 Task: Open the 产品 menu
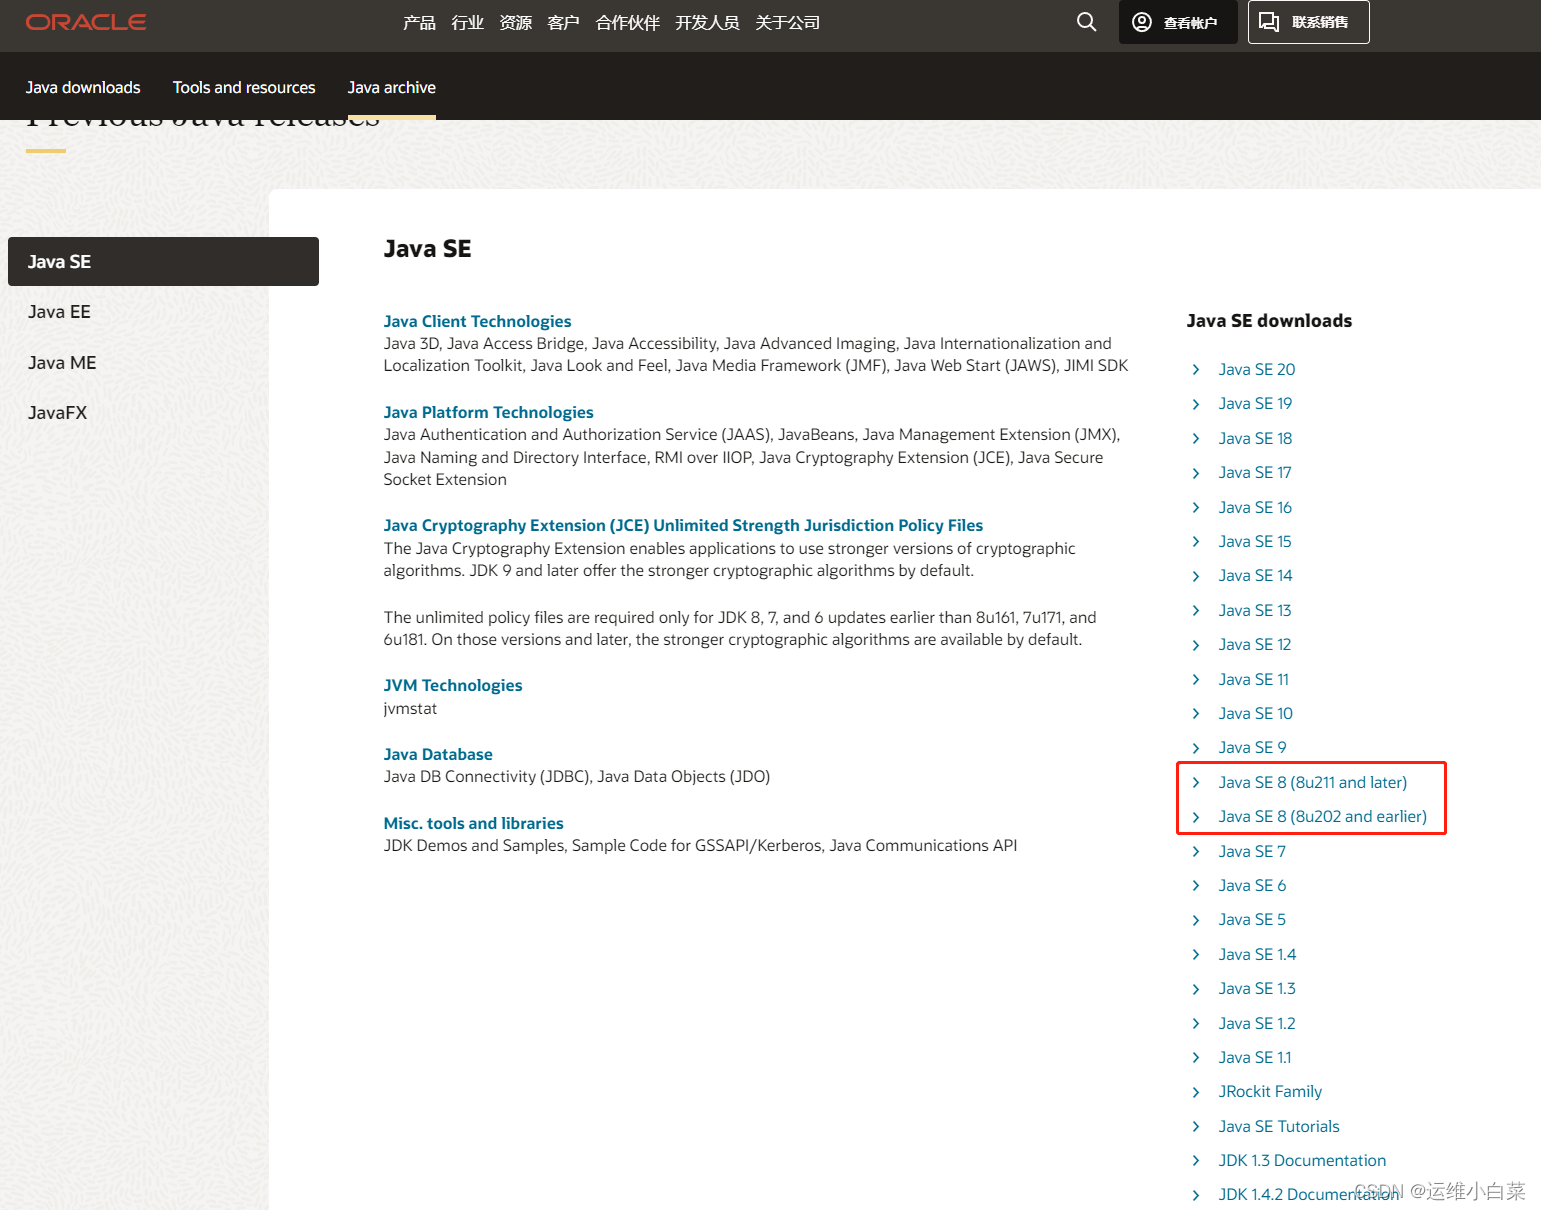click(x=419, y=22)
